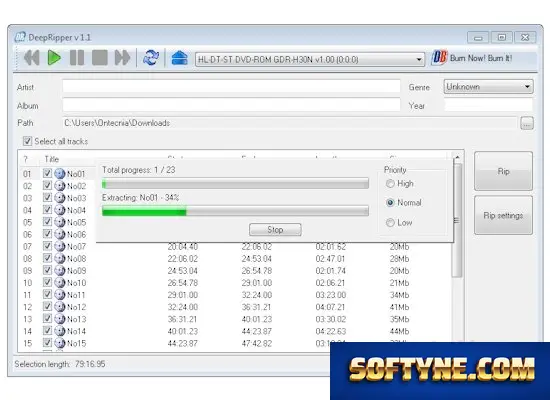
Task: Click into the Artist text field
Action: [x=232, y=86]
